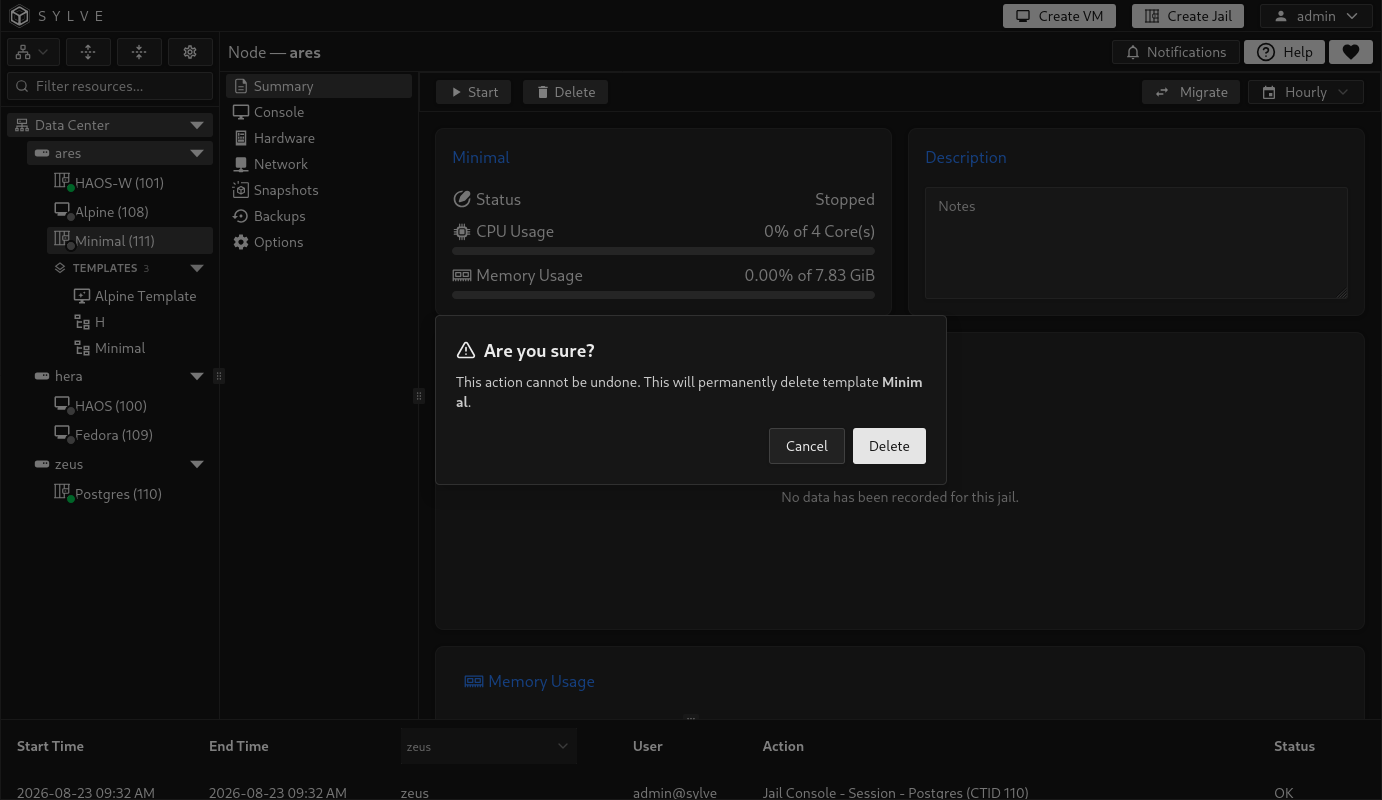Collapse the Data Center tree node
The width and height of the screenshot is (1382, 800).
coord(197,125)
